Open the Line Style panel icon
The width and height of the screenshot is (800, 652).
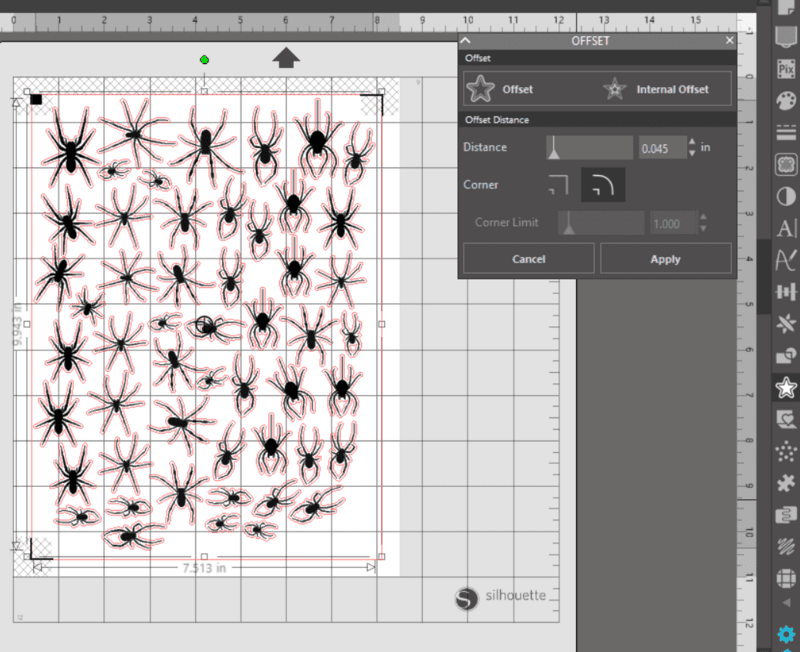tap(786, 133)
